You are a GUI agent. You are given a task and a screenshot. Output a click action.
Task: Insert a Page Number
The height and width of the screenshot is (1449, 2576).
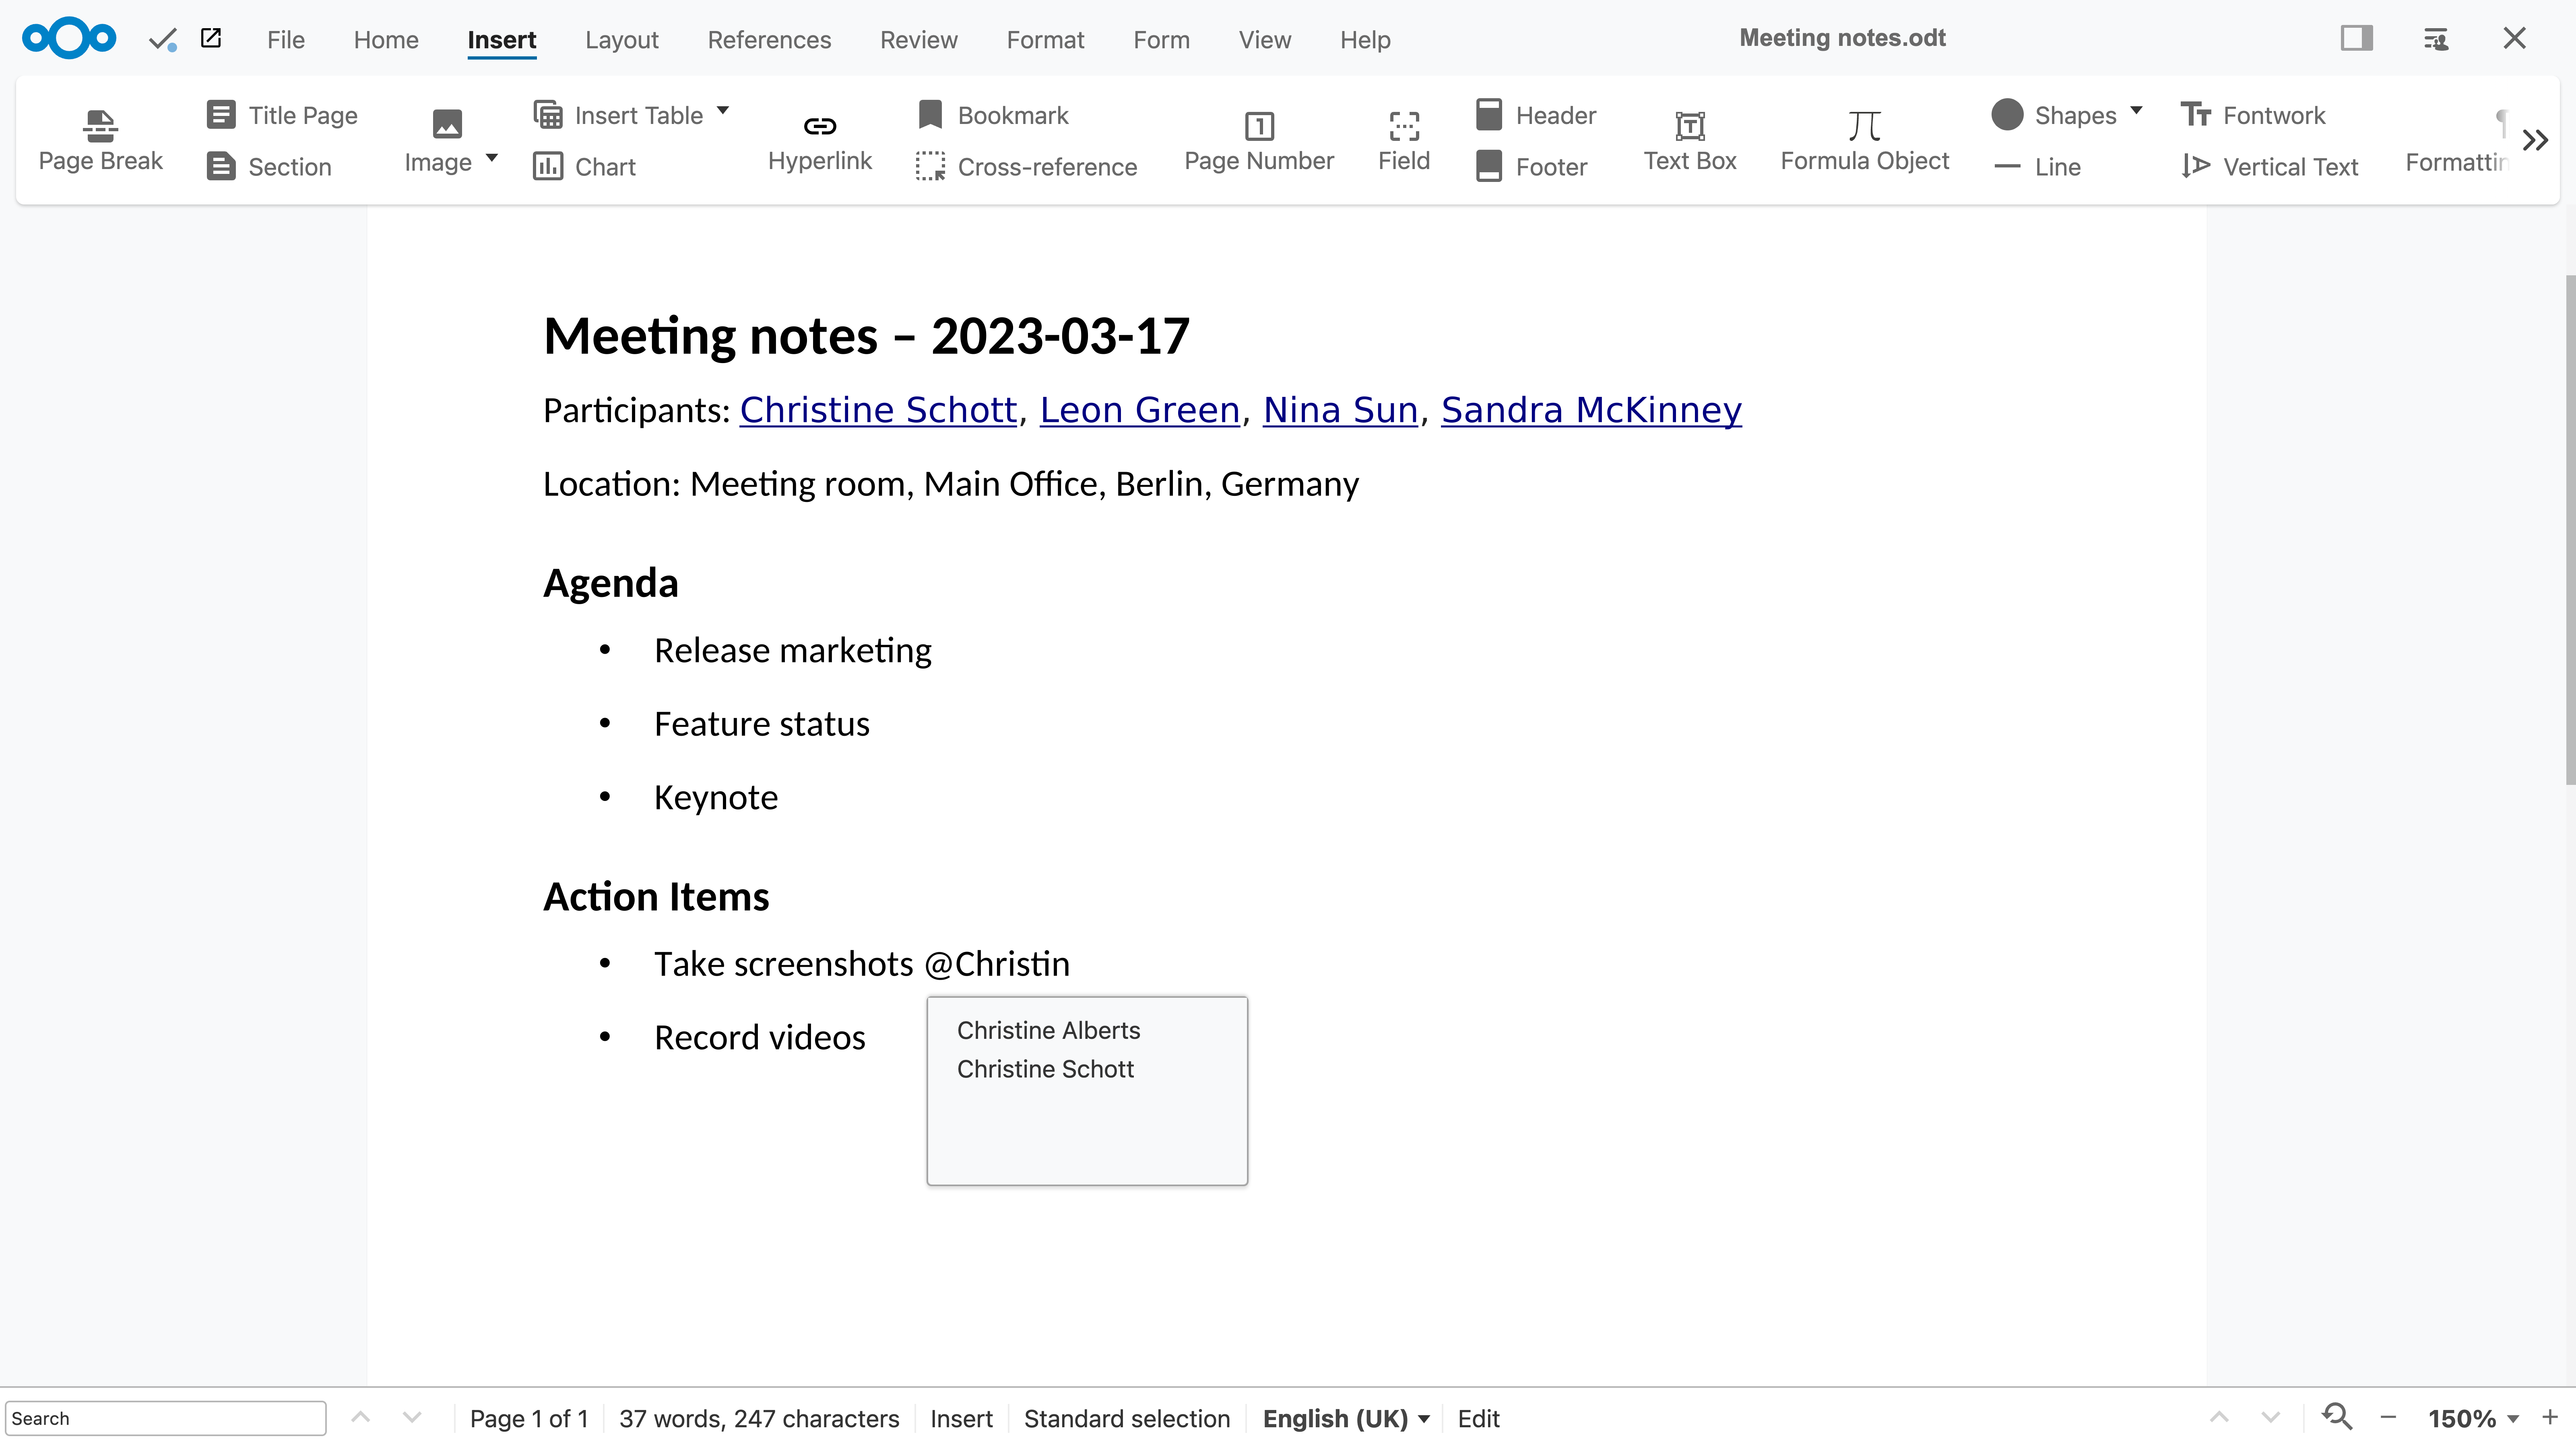tap(1259, 140)
